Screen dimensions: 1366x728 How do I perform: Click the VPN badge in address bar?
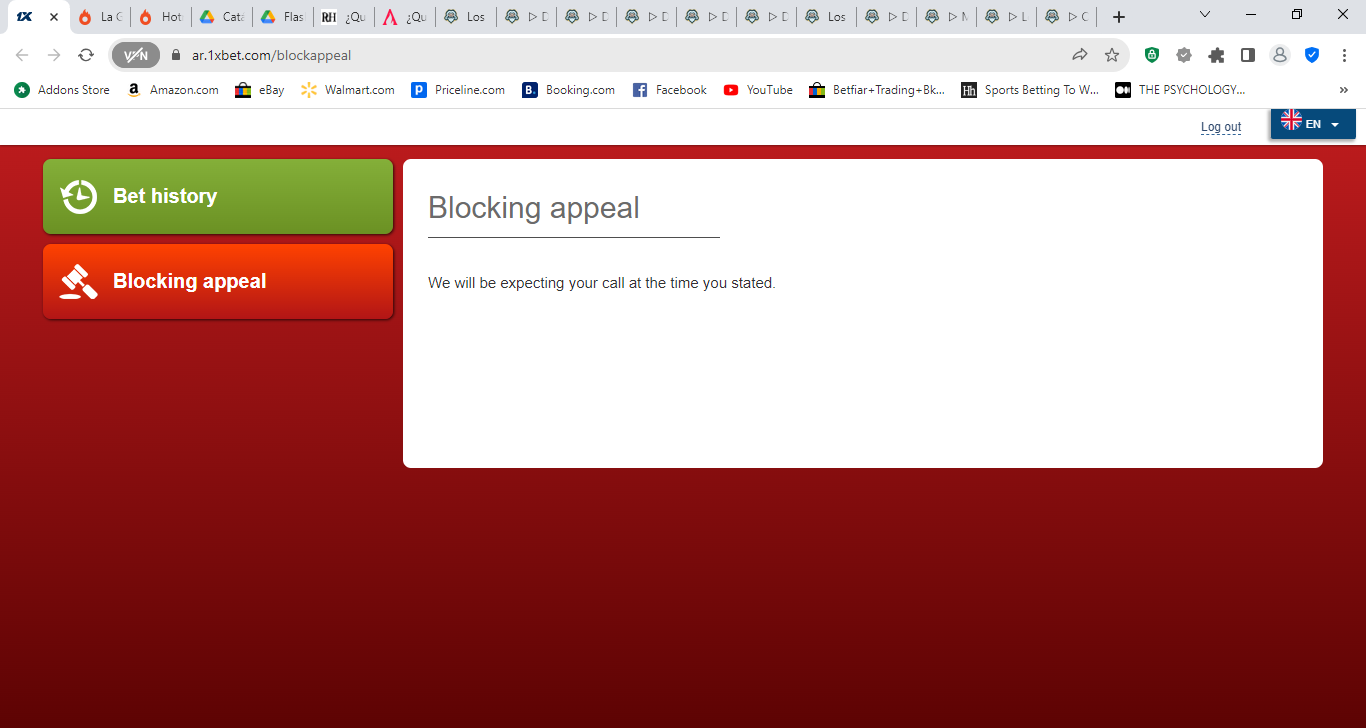click(x=136, y=55)
